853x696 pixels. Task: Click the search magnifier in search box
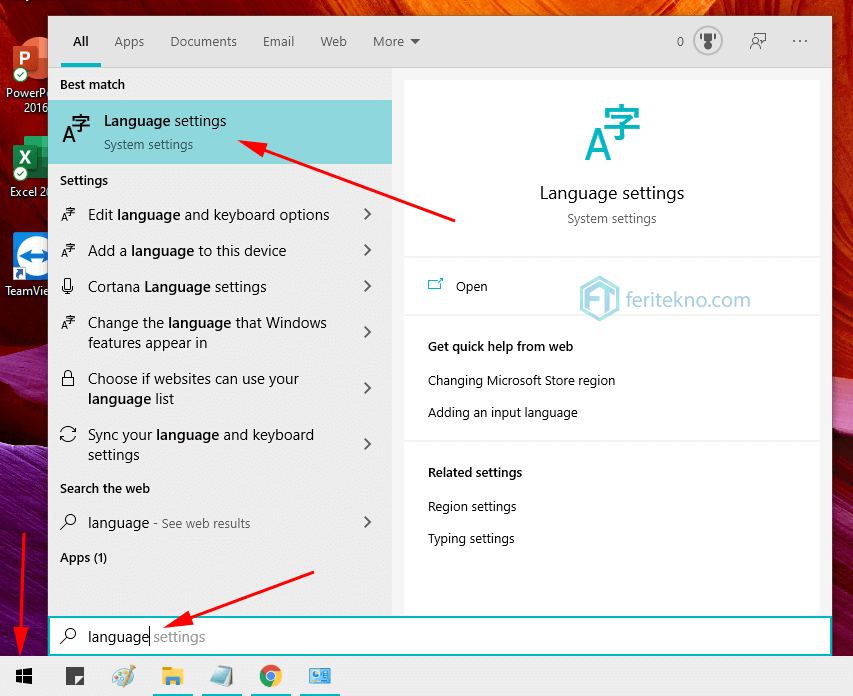(x=69, y=635)
